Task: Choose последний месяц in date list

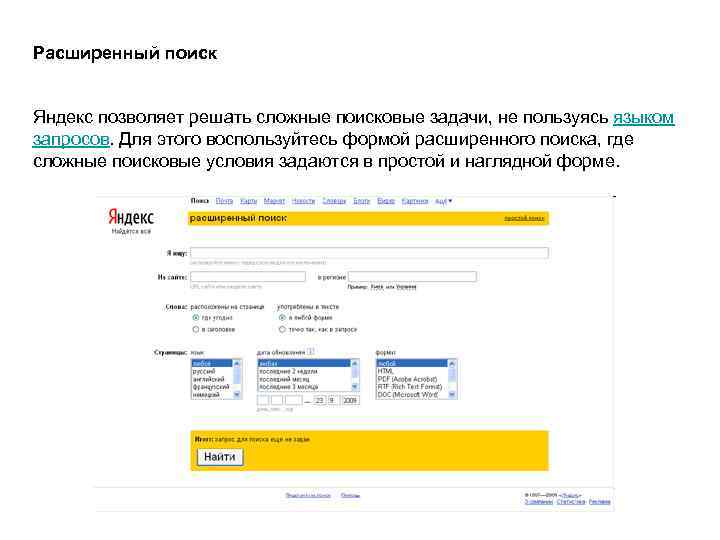Action: [304, 379]
